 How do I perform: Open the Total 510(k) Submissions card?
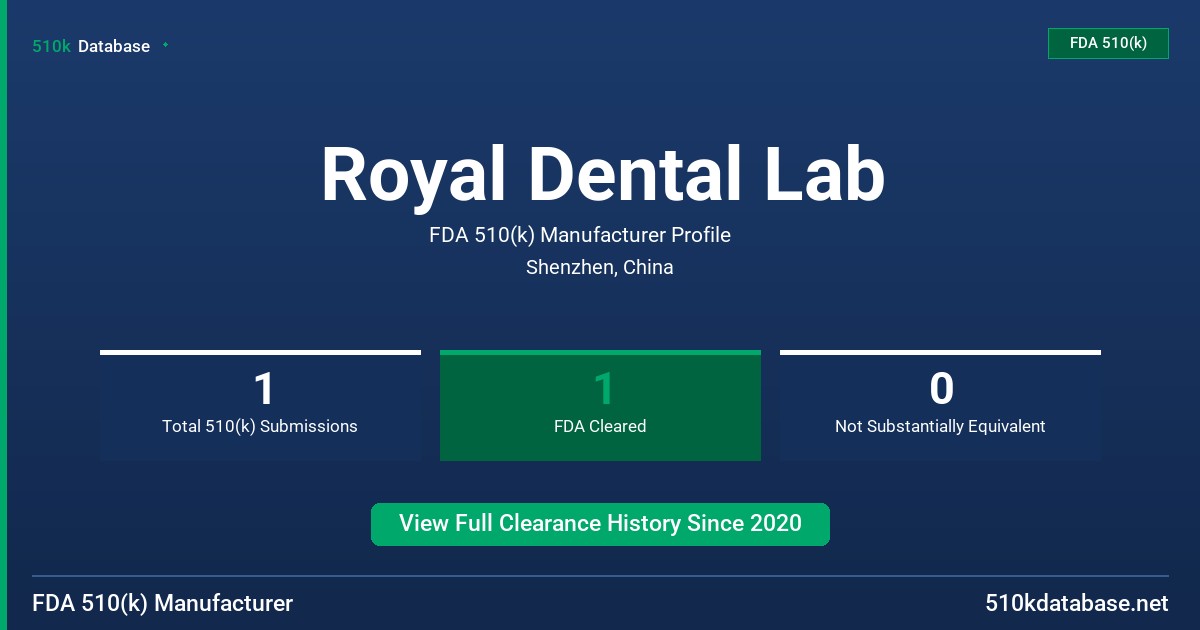pyautogui.click(x=260, y=406)
